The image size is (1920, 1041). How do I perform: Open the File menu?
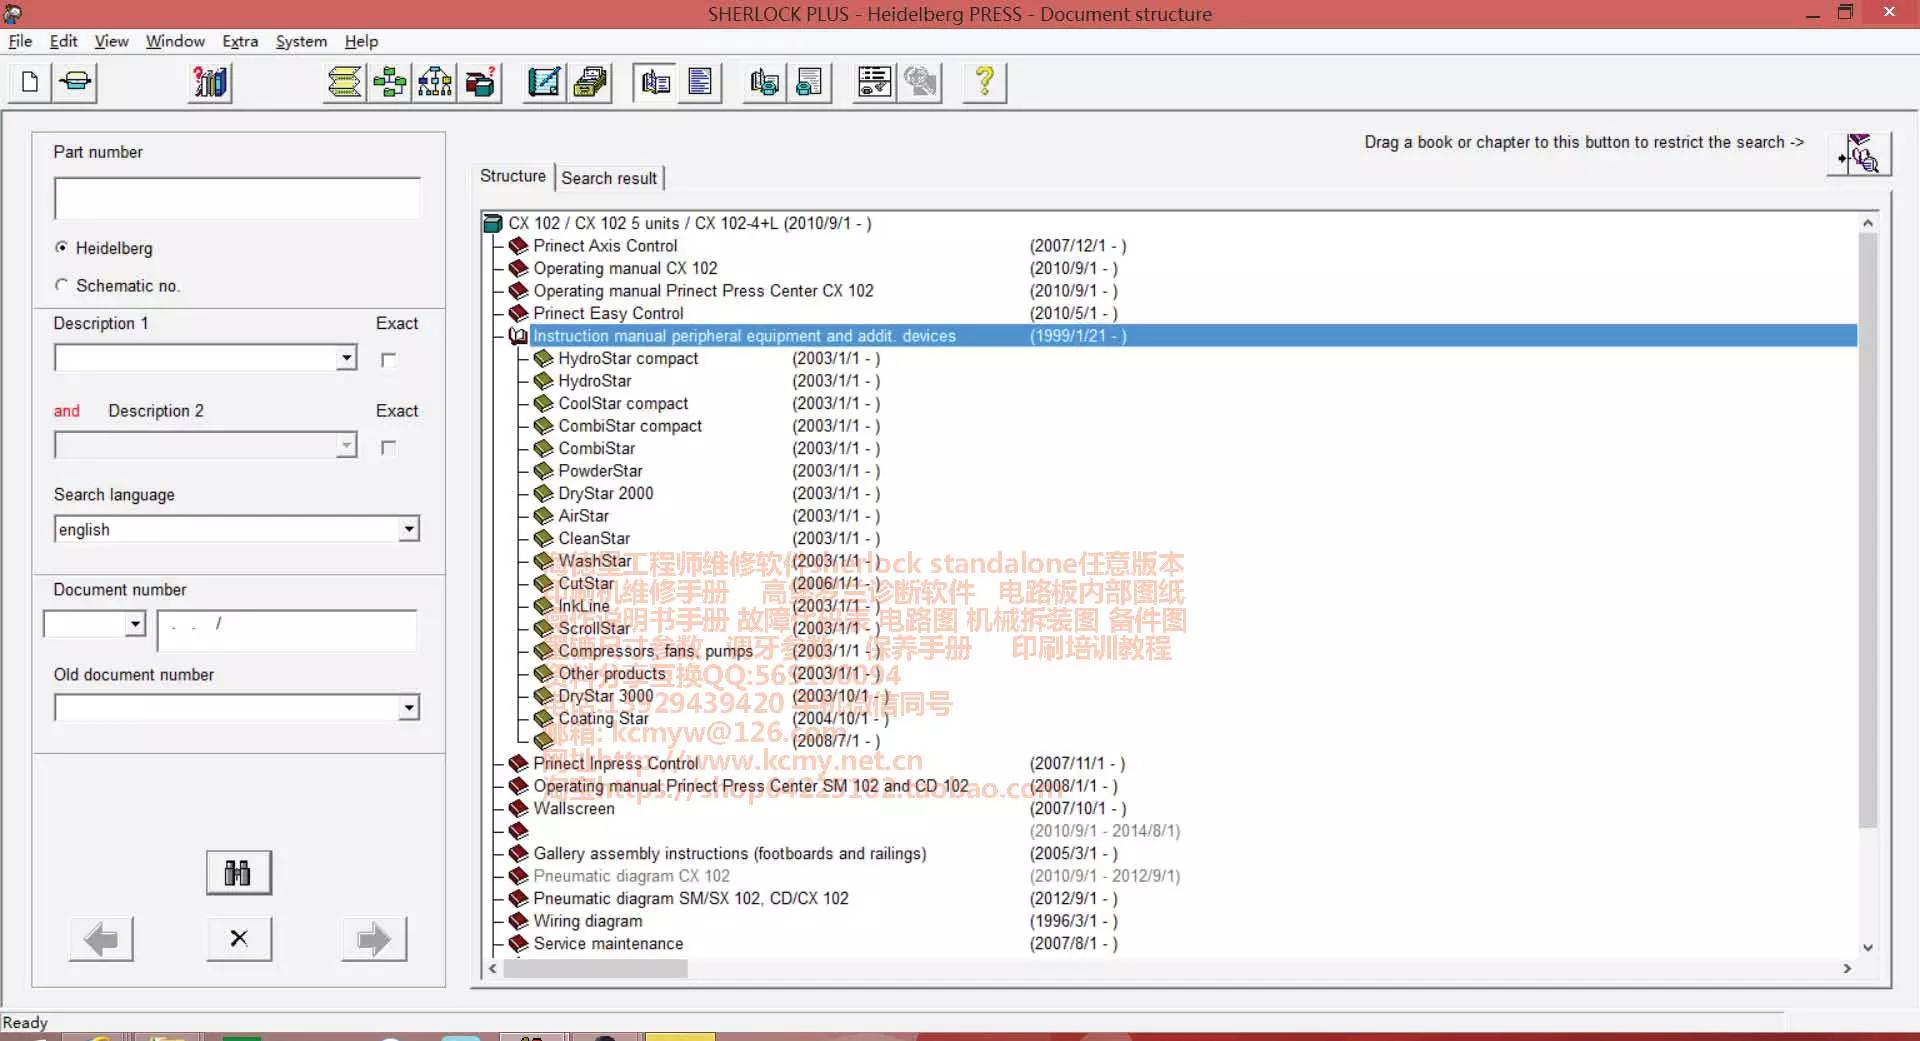click(x=20, y=41)
